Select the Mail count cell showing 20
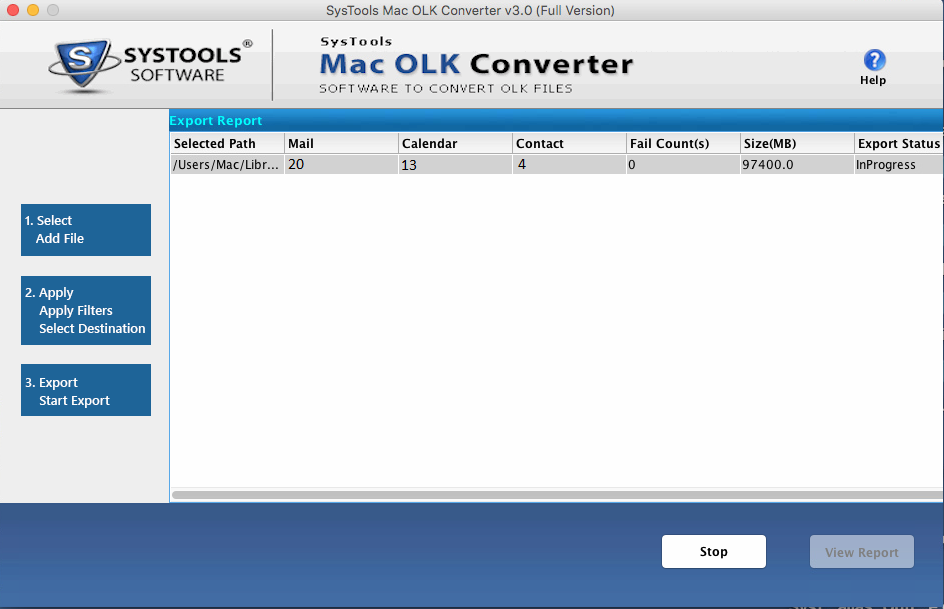Screen dimensions: 944x609 tap(341, 164)
